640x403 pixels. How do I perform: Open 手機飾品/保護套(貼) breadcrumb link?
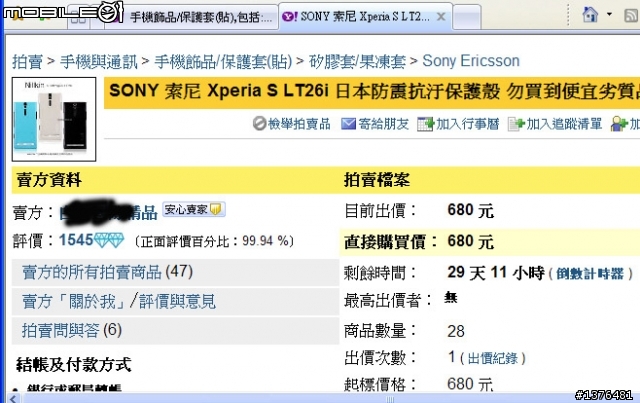point(223,62)
